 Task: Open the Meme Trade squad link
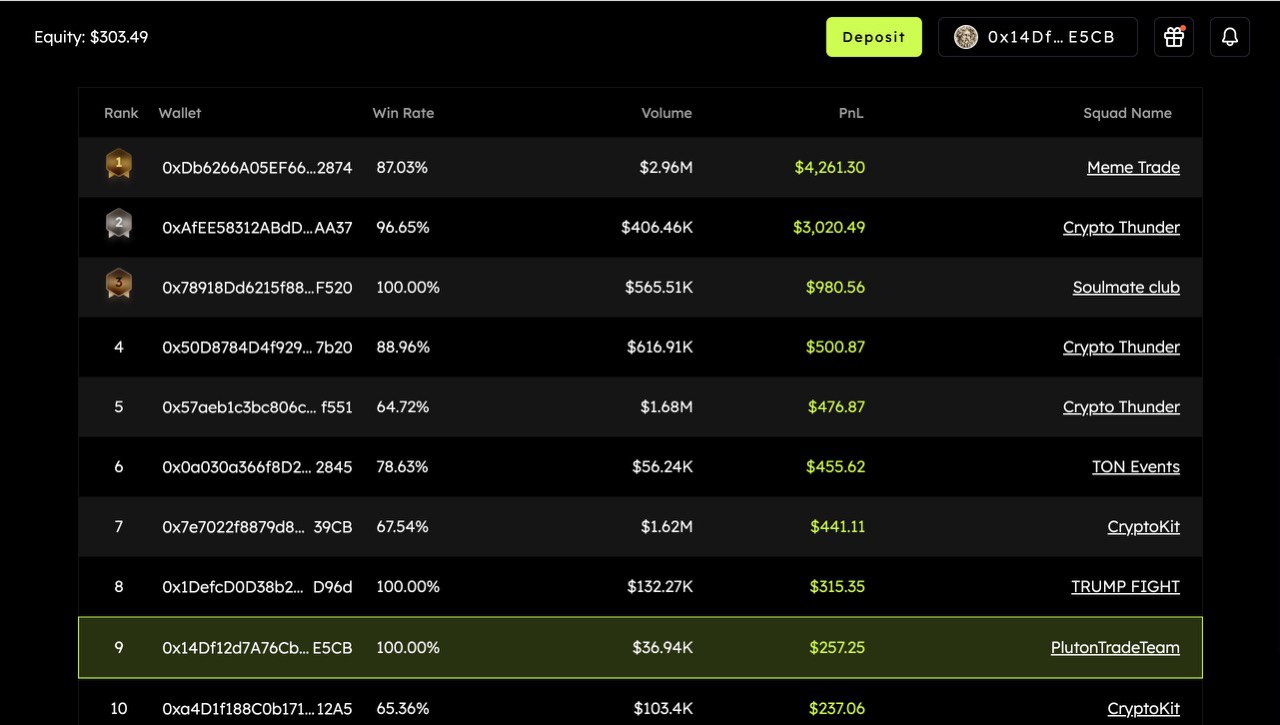(1133, 168)
